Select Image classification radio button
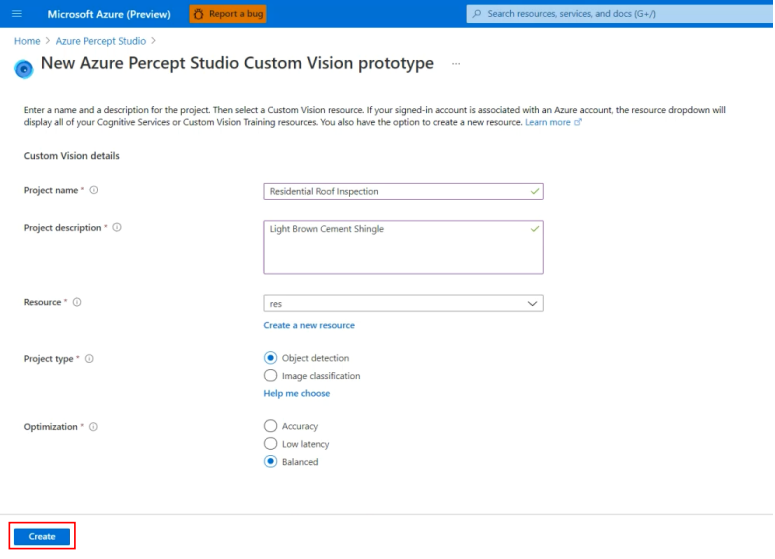The image size is (775, 559). pyautogui.click(x=270, y=376)
